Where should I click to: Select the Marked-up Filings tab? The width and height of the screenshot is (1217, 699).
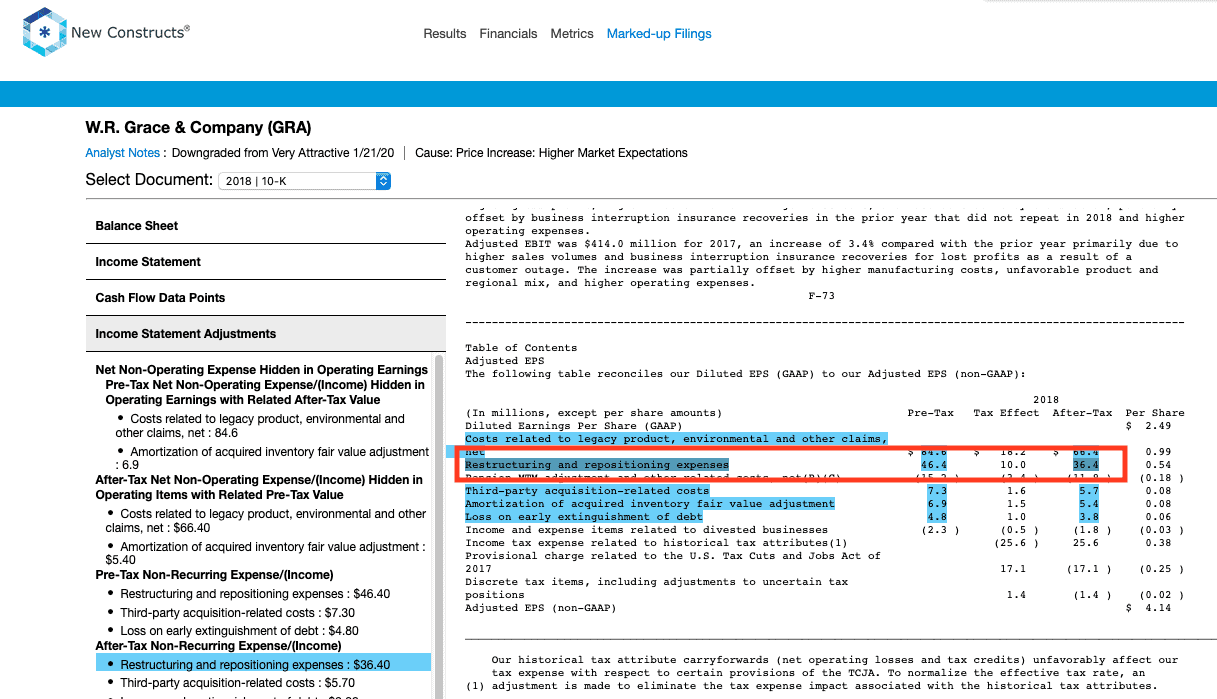pos(659,34)
